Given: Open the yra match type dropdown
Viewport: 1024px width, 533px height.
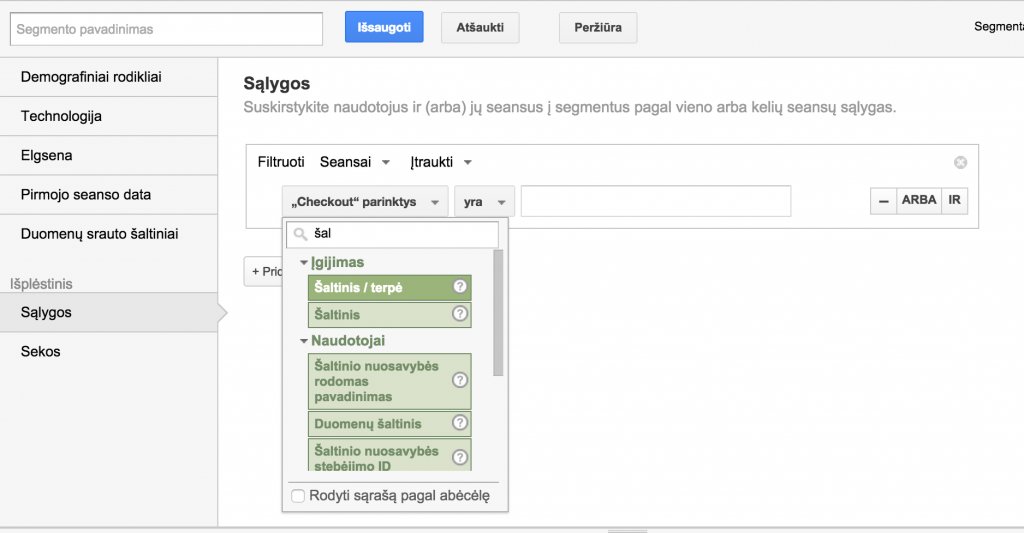Looking at the screenshot, I should pyautogui.click(x=484, y=202).
